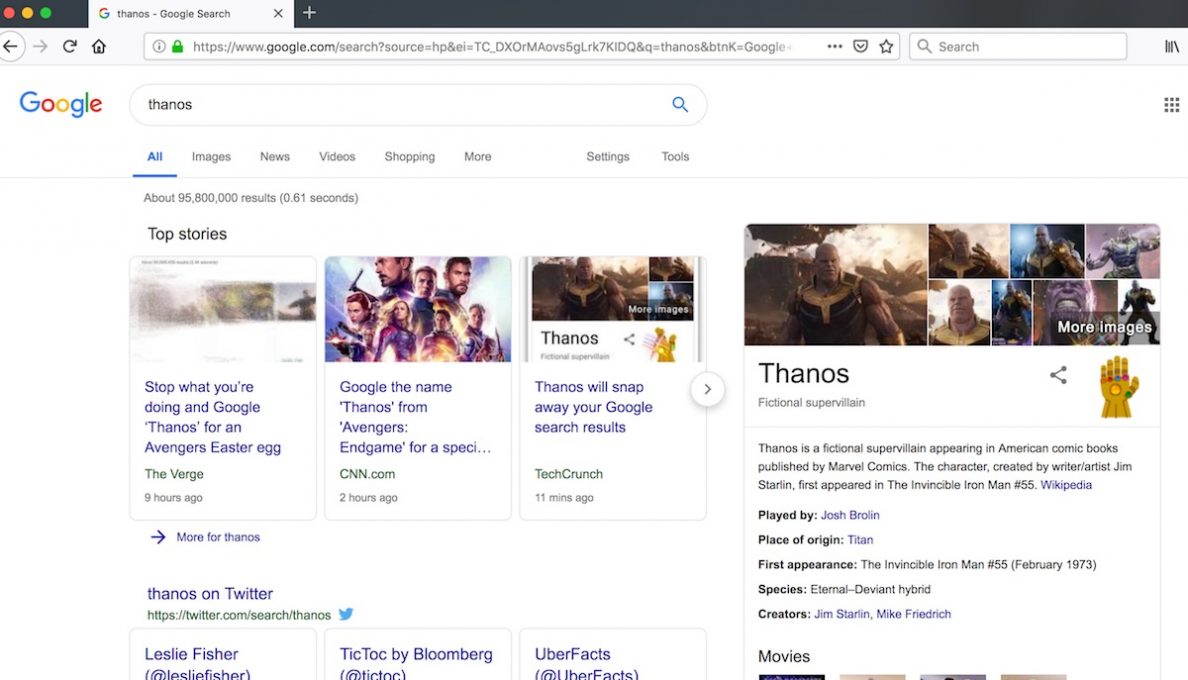Open the page actions ellipsis menu
The width and height of the screenshot is (1188, 680).
click(834, 46)
